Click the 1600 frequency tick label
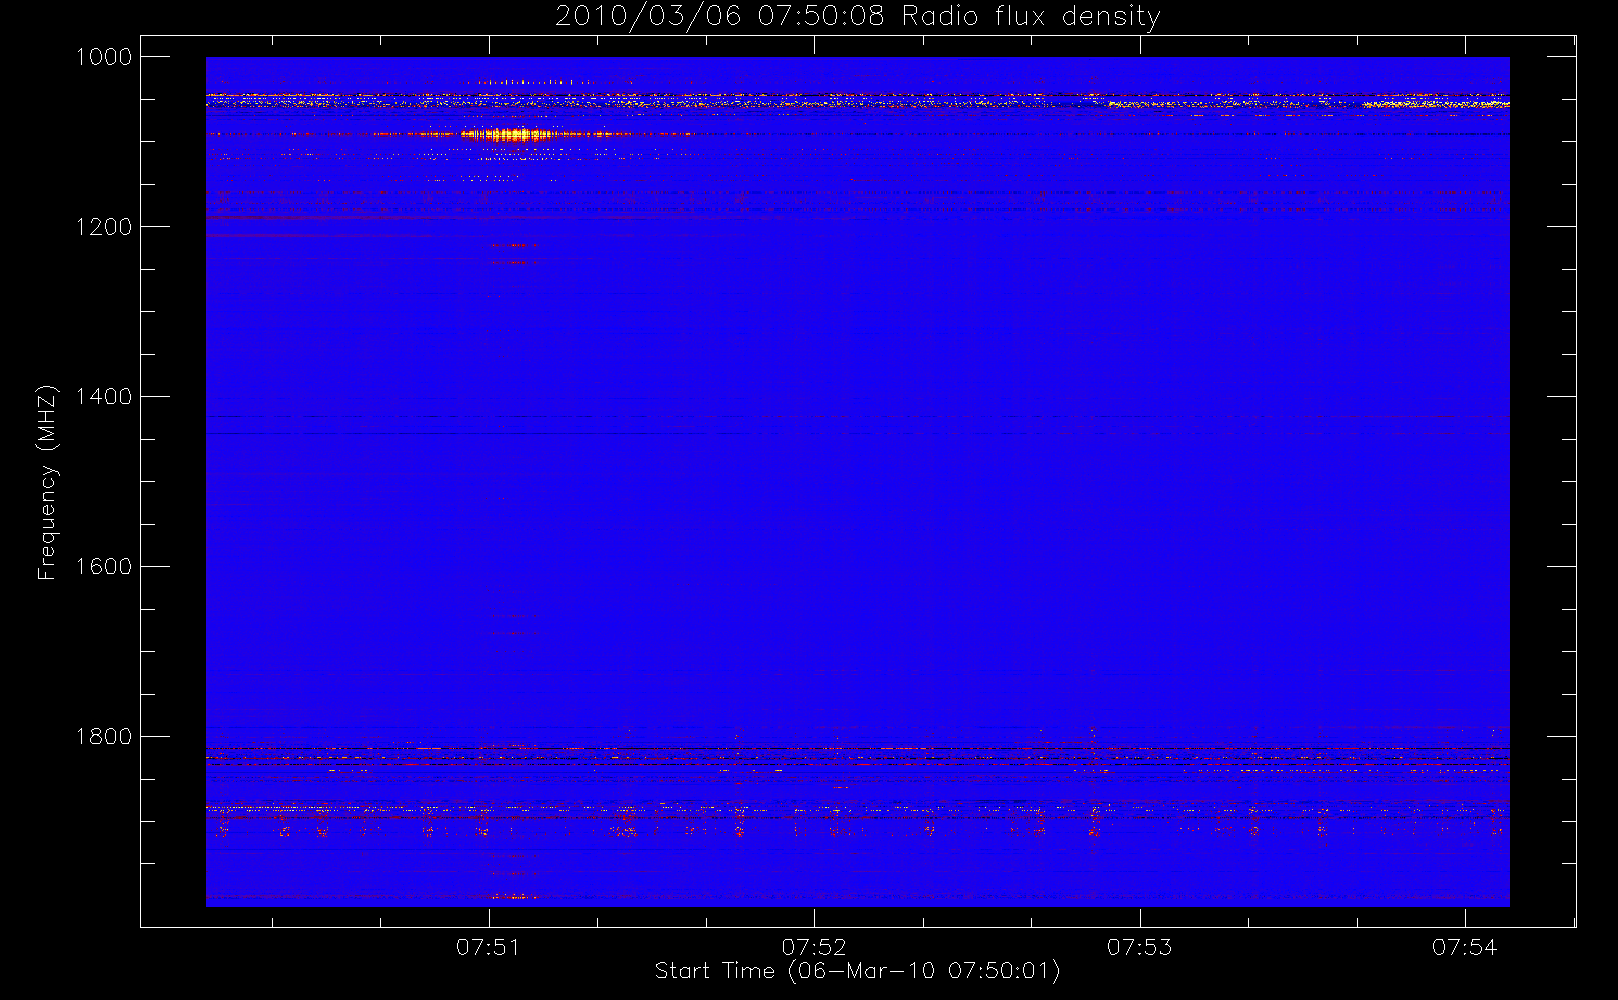Viewport: 1618px width, 1000px height. [x=104, y=567]
